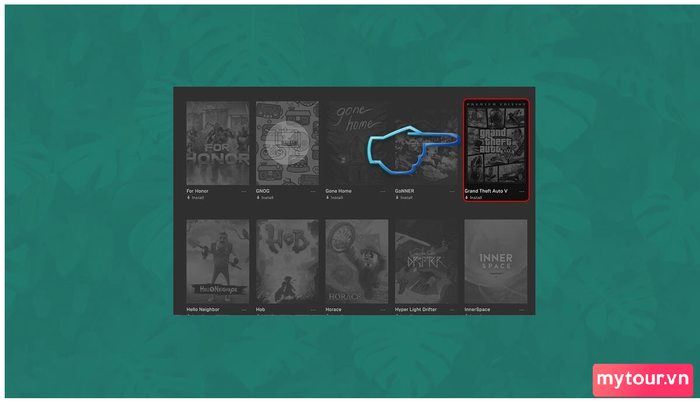Open Grand Theft Auto V options menu
This screenshot has width=700, height=405.
522,191
